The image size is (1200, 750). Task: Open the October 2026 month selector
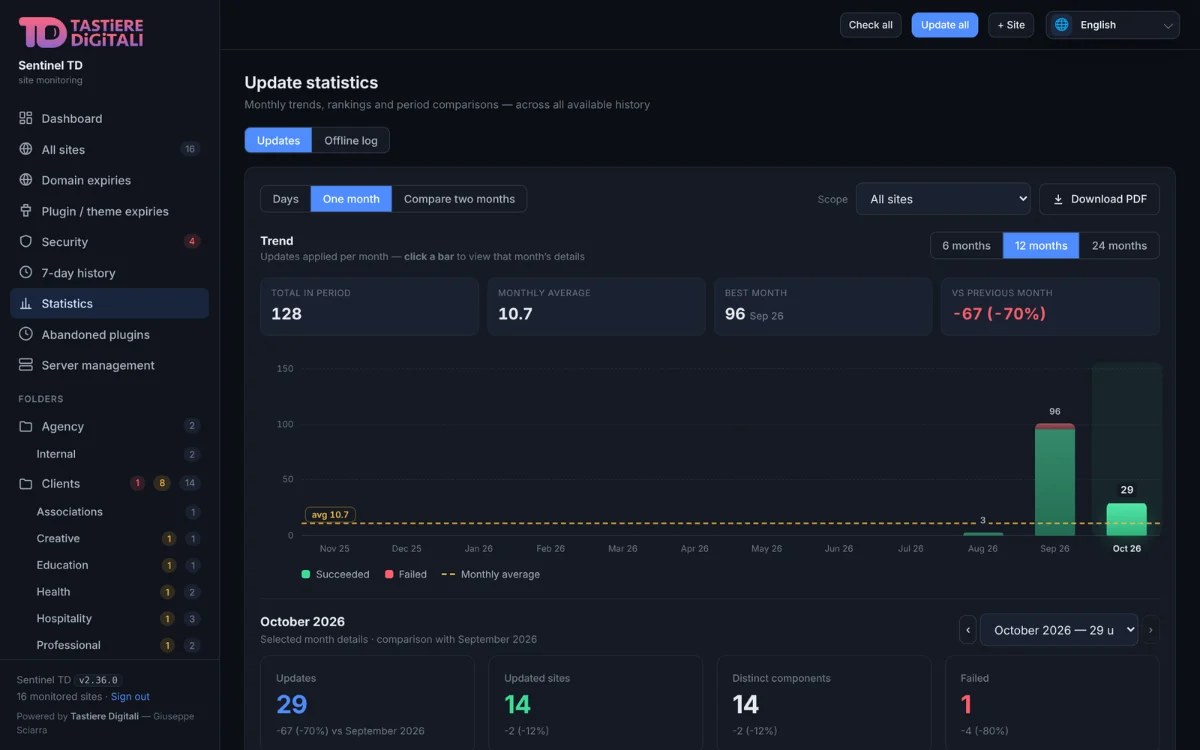pos(1059,630)
